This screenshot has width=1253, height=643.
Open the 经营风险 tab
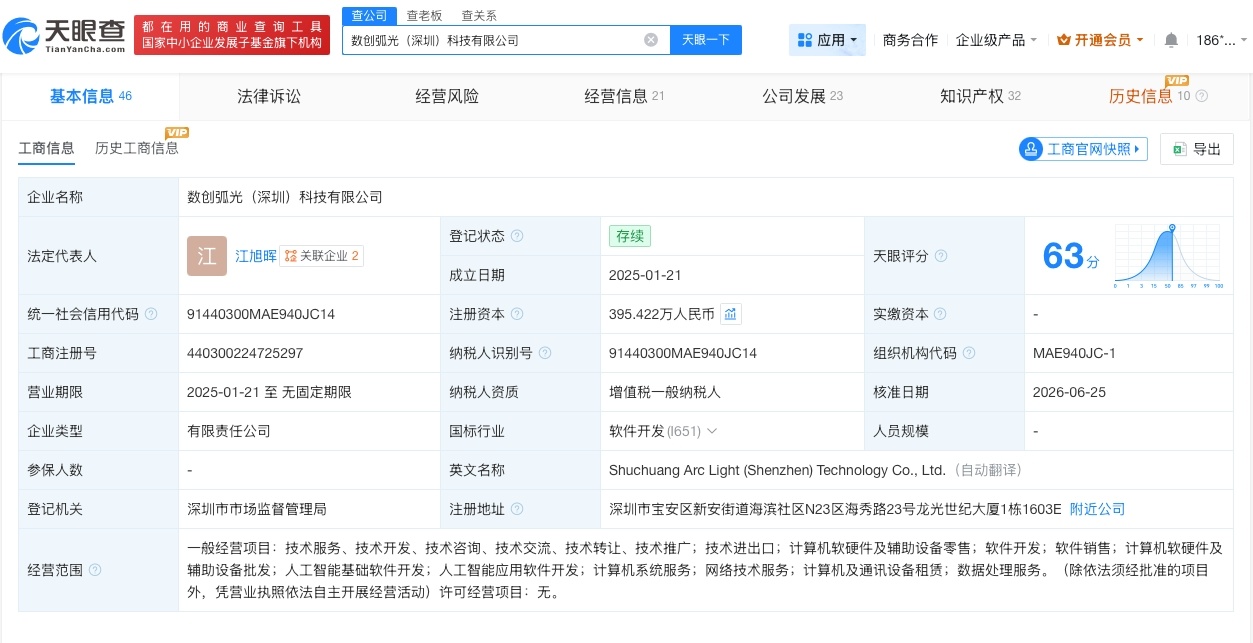coord(447,96)
